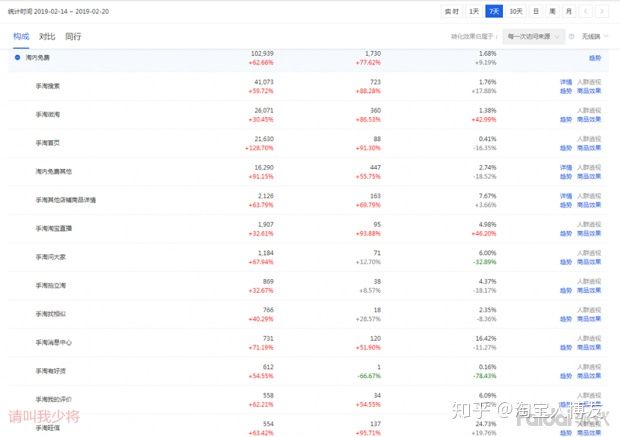Open 趋势 link for 手淘首页
This screenshot has height=437, width=620.
click(566, 148)
